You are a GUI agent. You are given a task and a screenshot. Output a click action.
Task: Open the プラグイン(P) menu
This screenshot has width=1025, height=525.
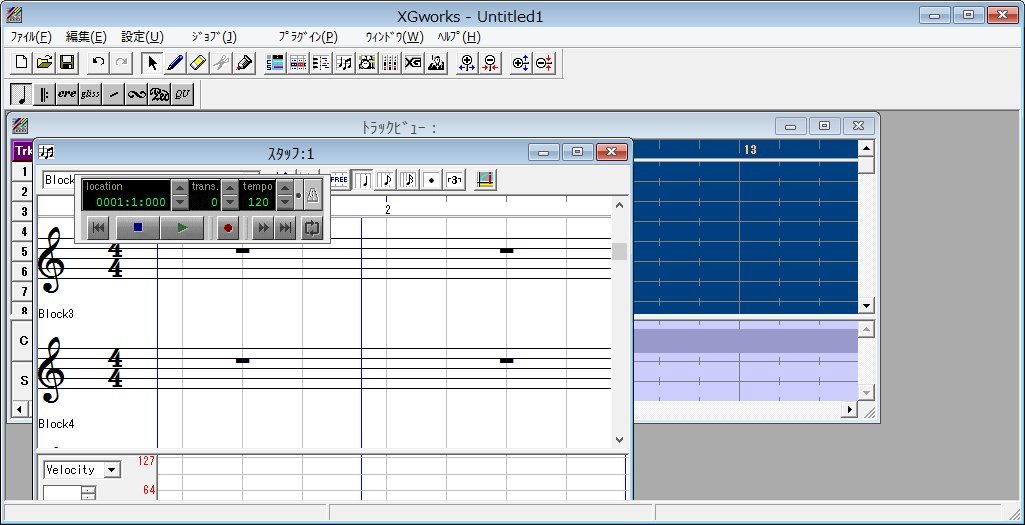click(x=308, y=37)
